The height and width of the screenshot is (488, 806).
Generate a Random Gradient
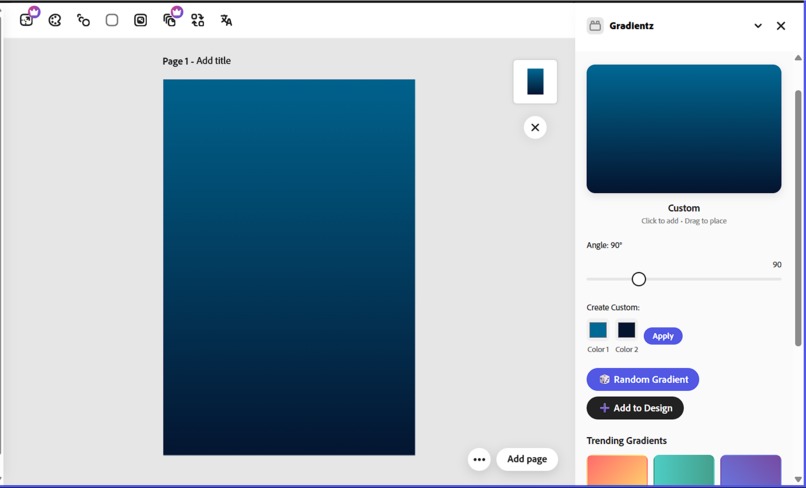pyautogui.click(x=643, y=379)
